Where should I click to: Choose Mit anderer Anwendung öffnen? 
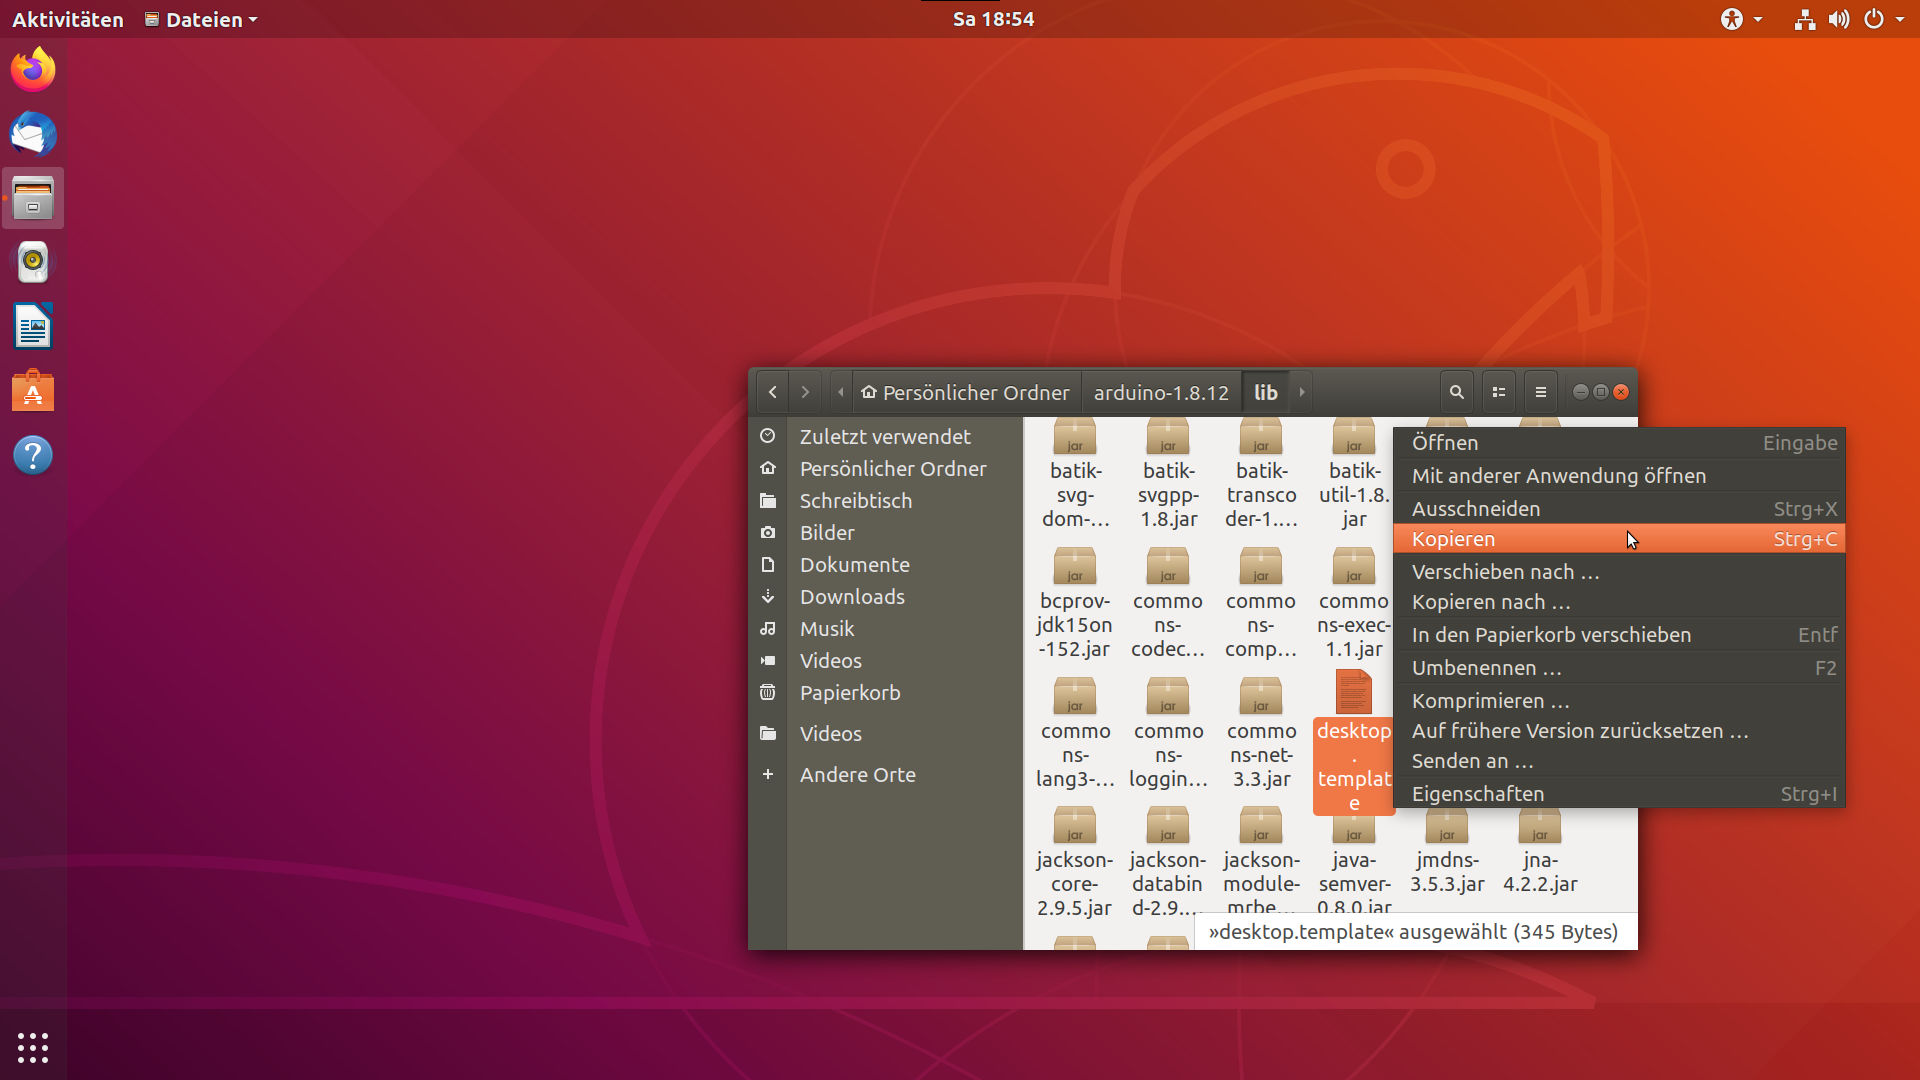[1619, 476]
